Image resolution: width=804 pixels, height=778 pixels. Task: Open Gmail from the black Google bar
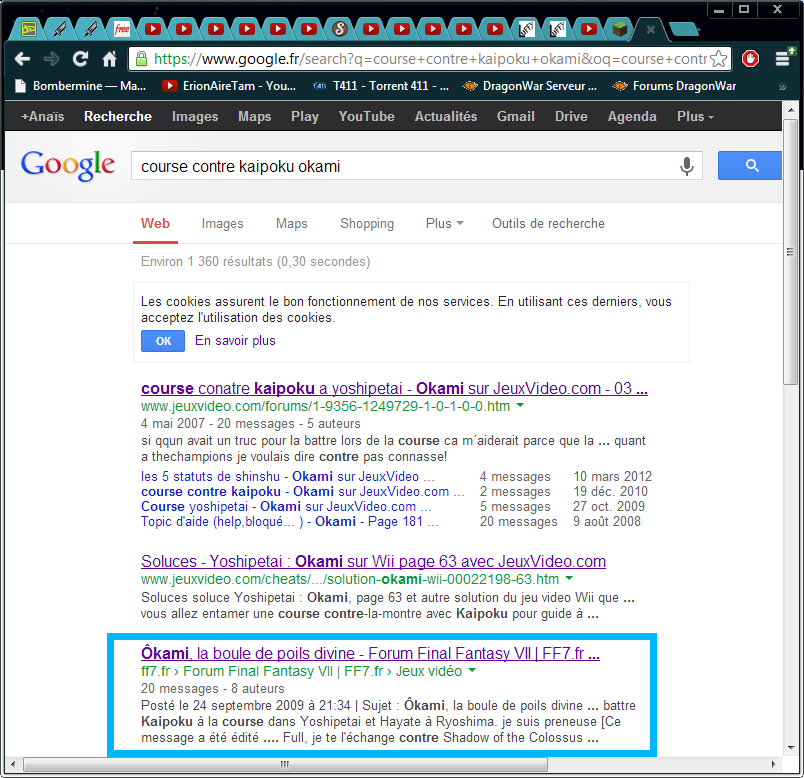(x=515, y=116)
